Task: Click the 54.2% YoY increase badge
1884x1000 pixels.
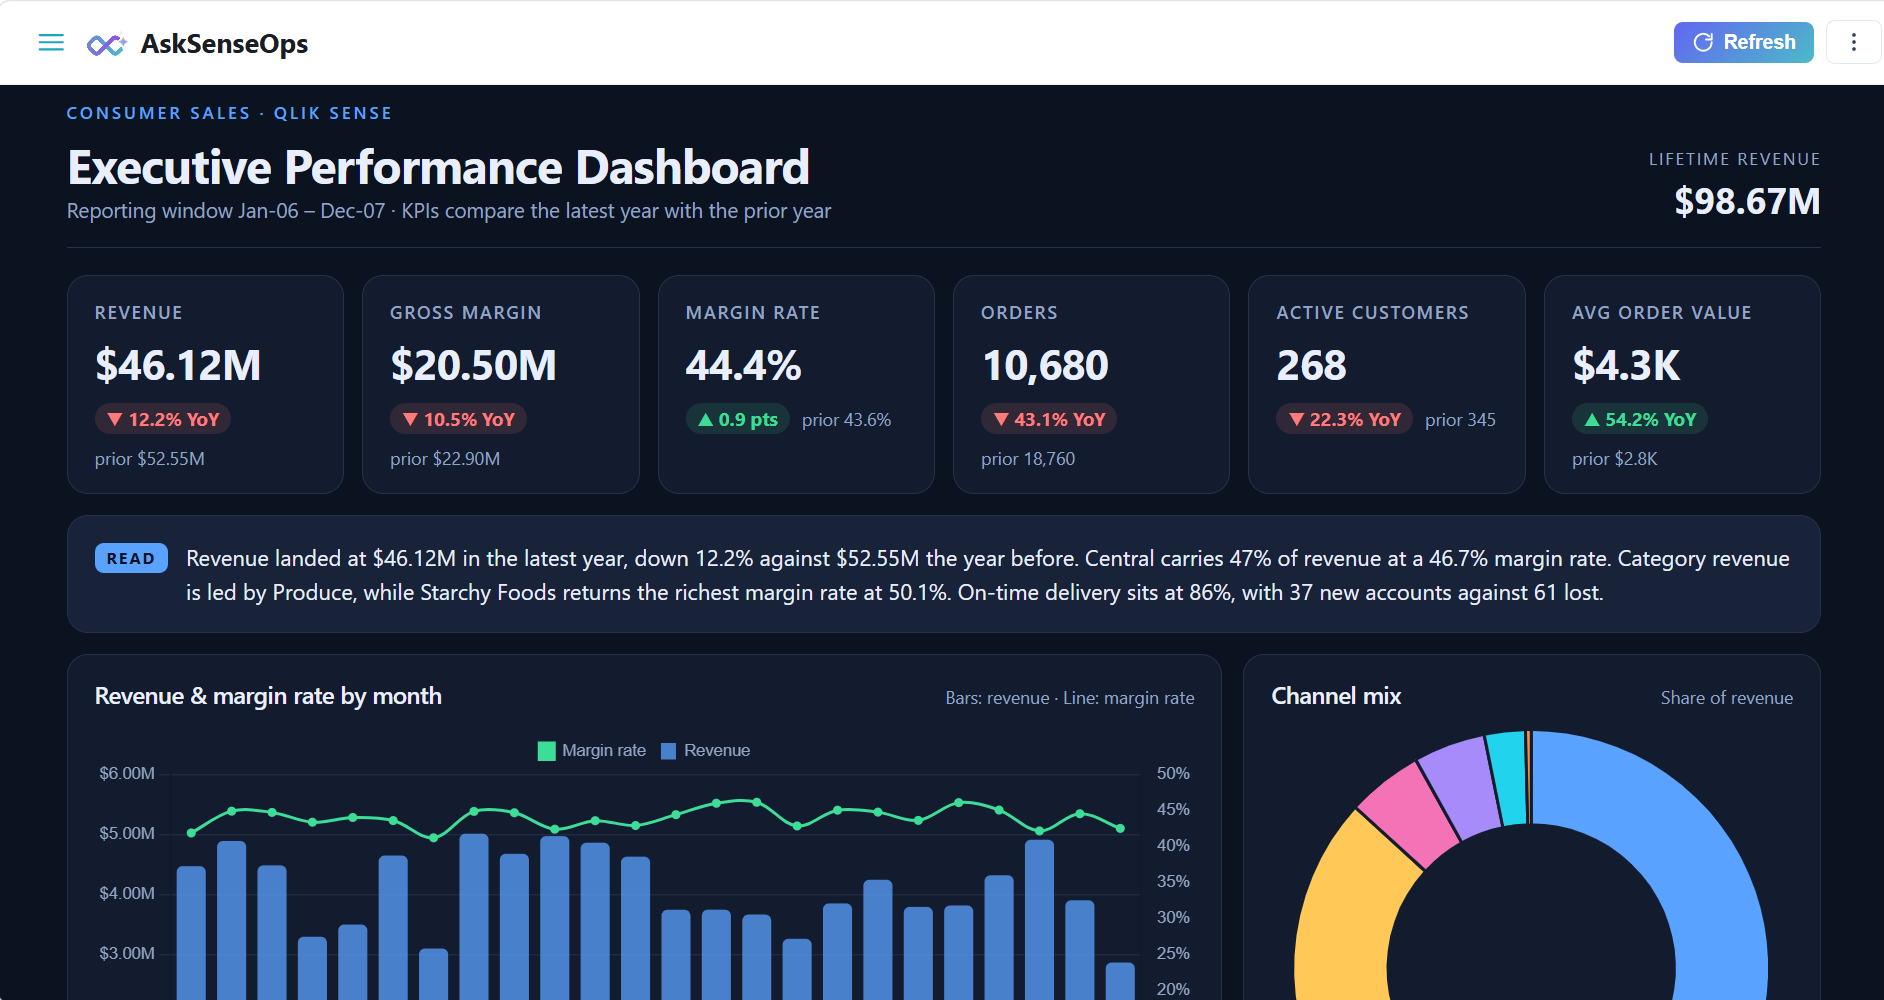Action: point(1640,419)
